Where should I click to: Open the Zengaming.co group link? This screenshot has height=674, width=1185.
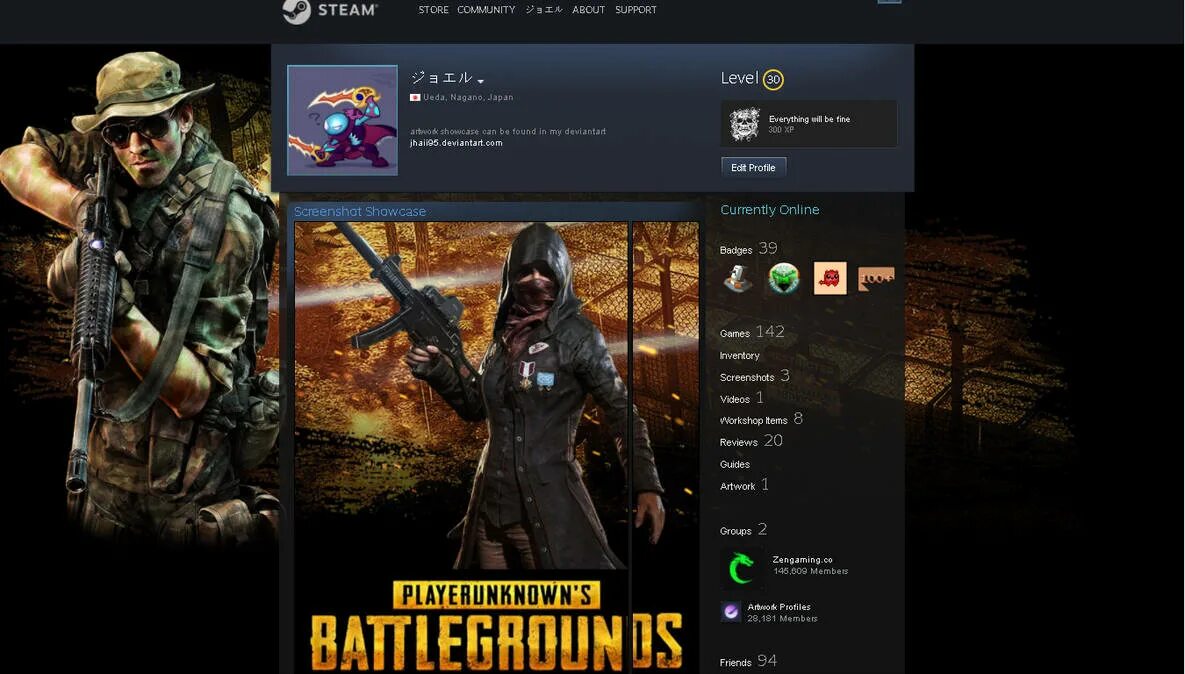pyautogui.click(x=802, y=560)
